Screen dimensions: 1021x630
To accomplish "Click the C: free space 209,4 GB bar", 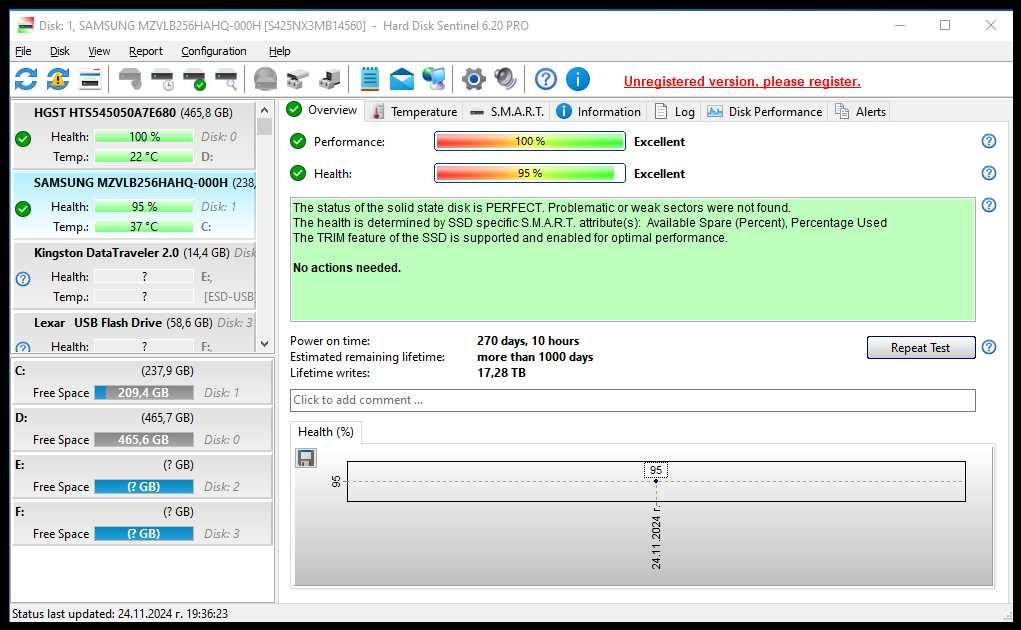I will coord(143,392).
